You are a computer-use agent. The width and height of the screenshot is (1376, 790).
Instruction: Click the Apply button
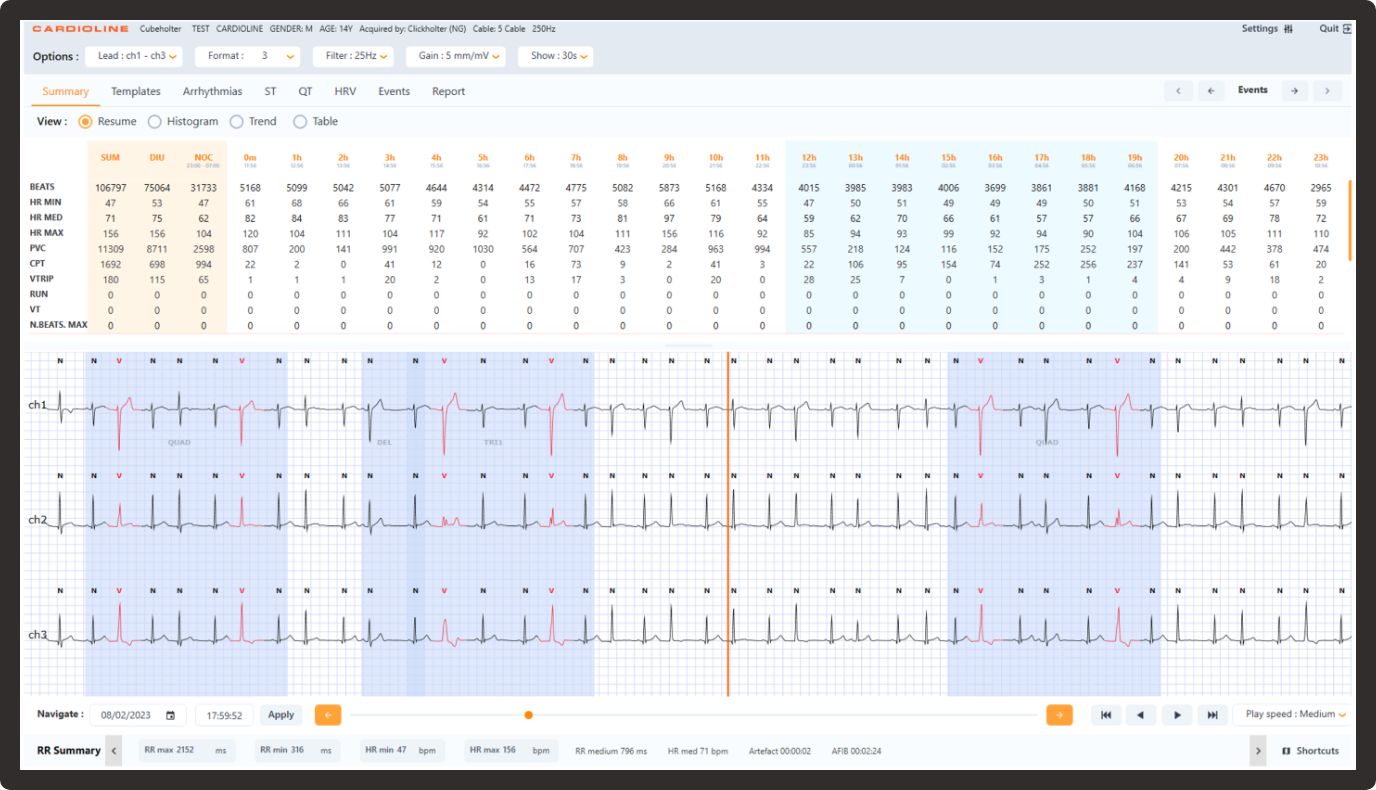[281, 715]
